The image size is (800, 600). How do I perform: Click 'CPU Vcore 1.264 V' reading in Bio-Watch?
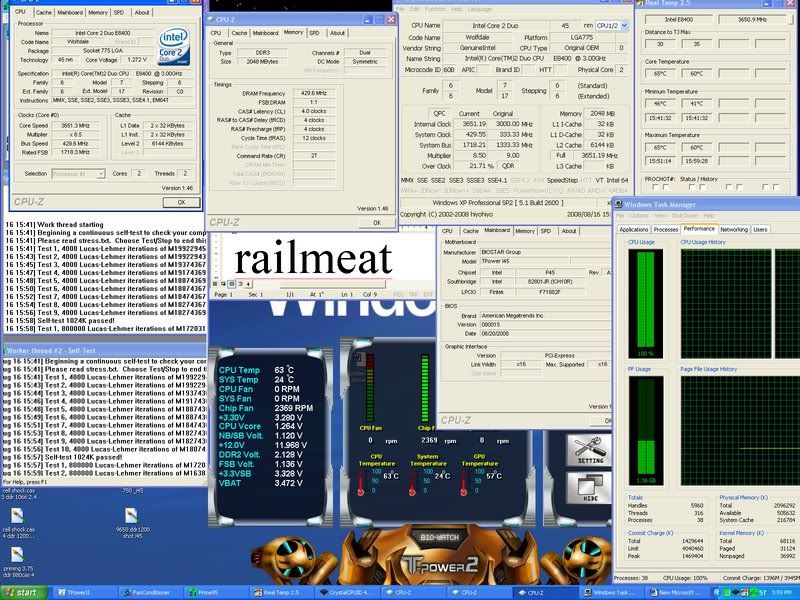pyautogui.click(x=260, y=427)
